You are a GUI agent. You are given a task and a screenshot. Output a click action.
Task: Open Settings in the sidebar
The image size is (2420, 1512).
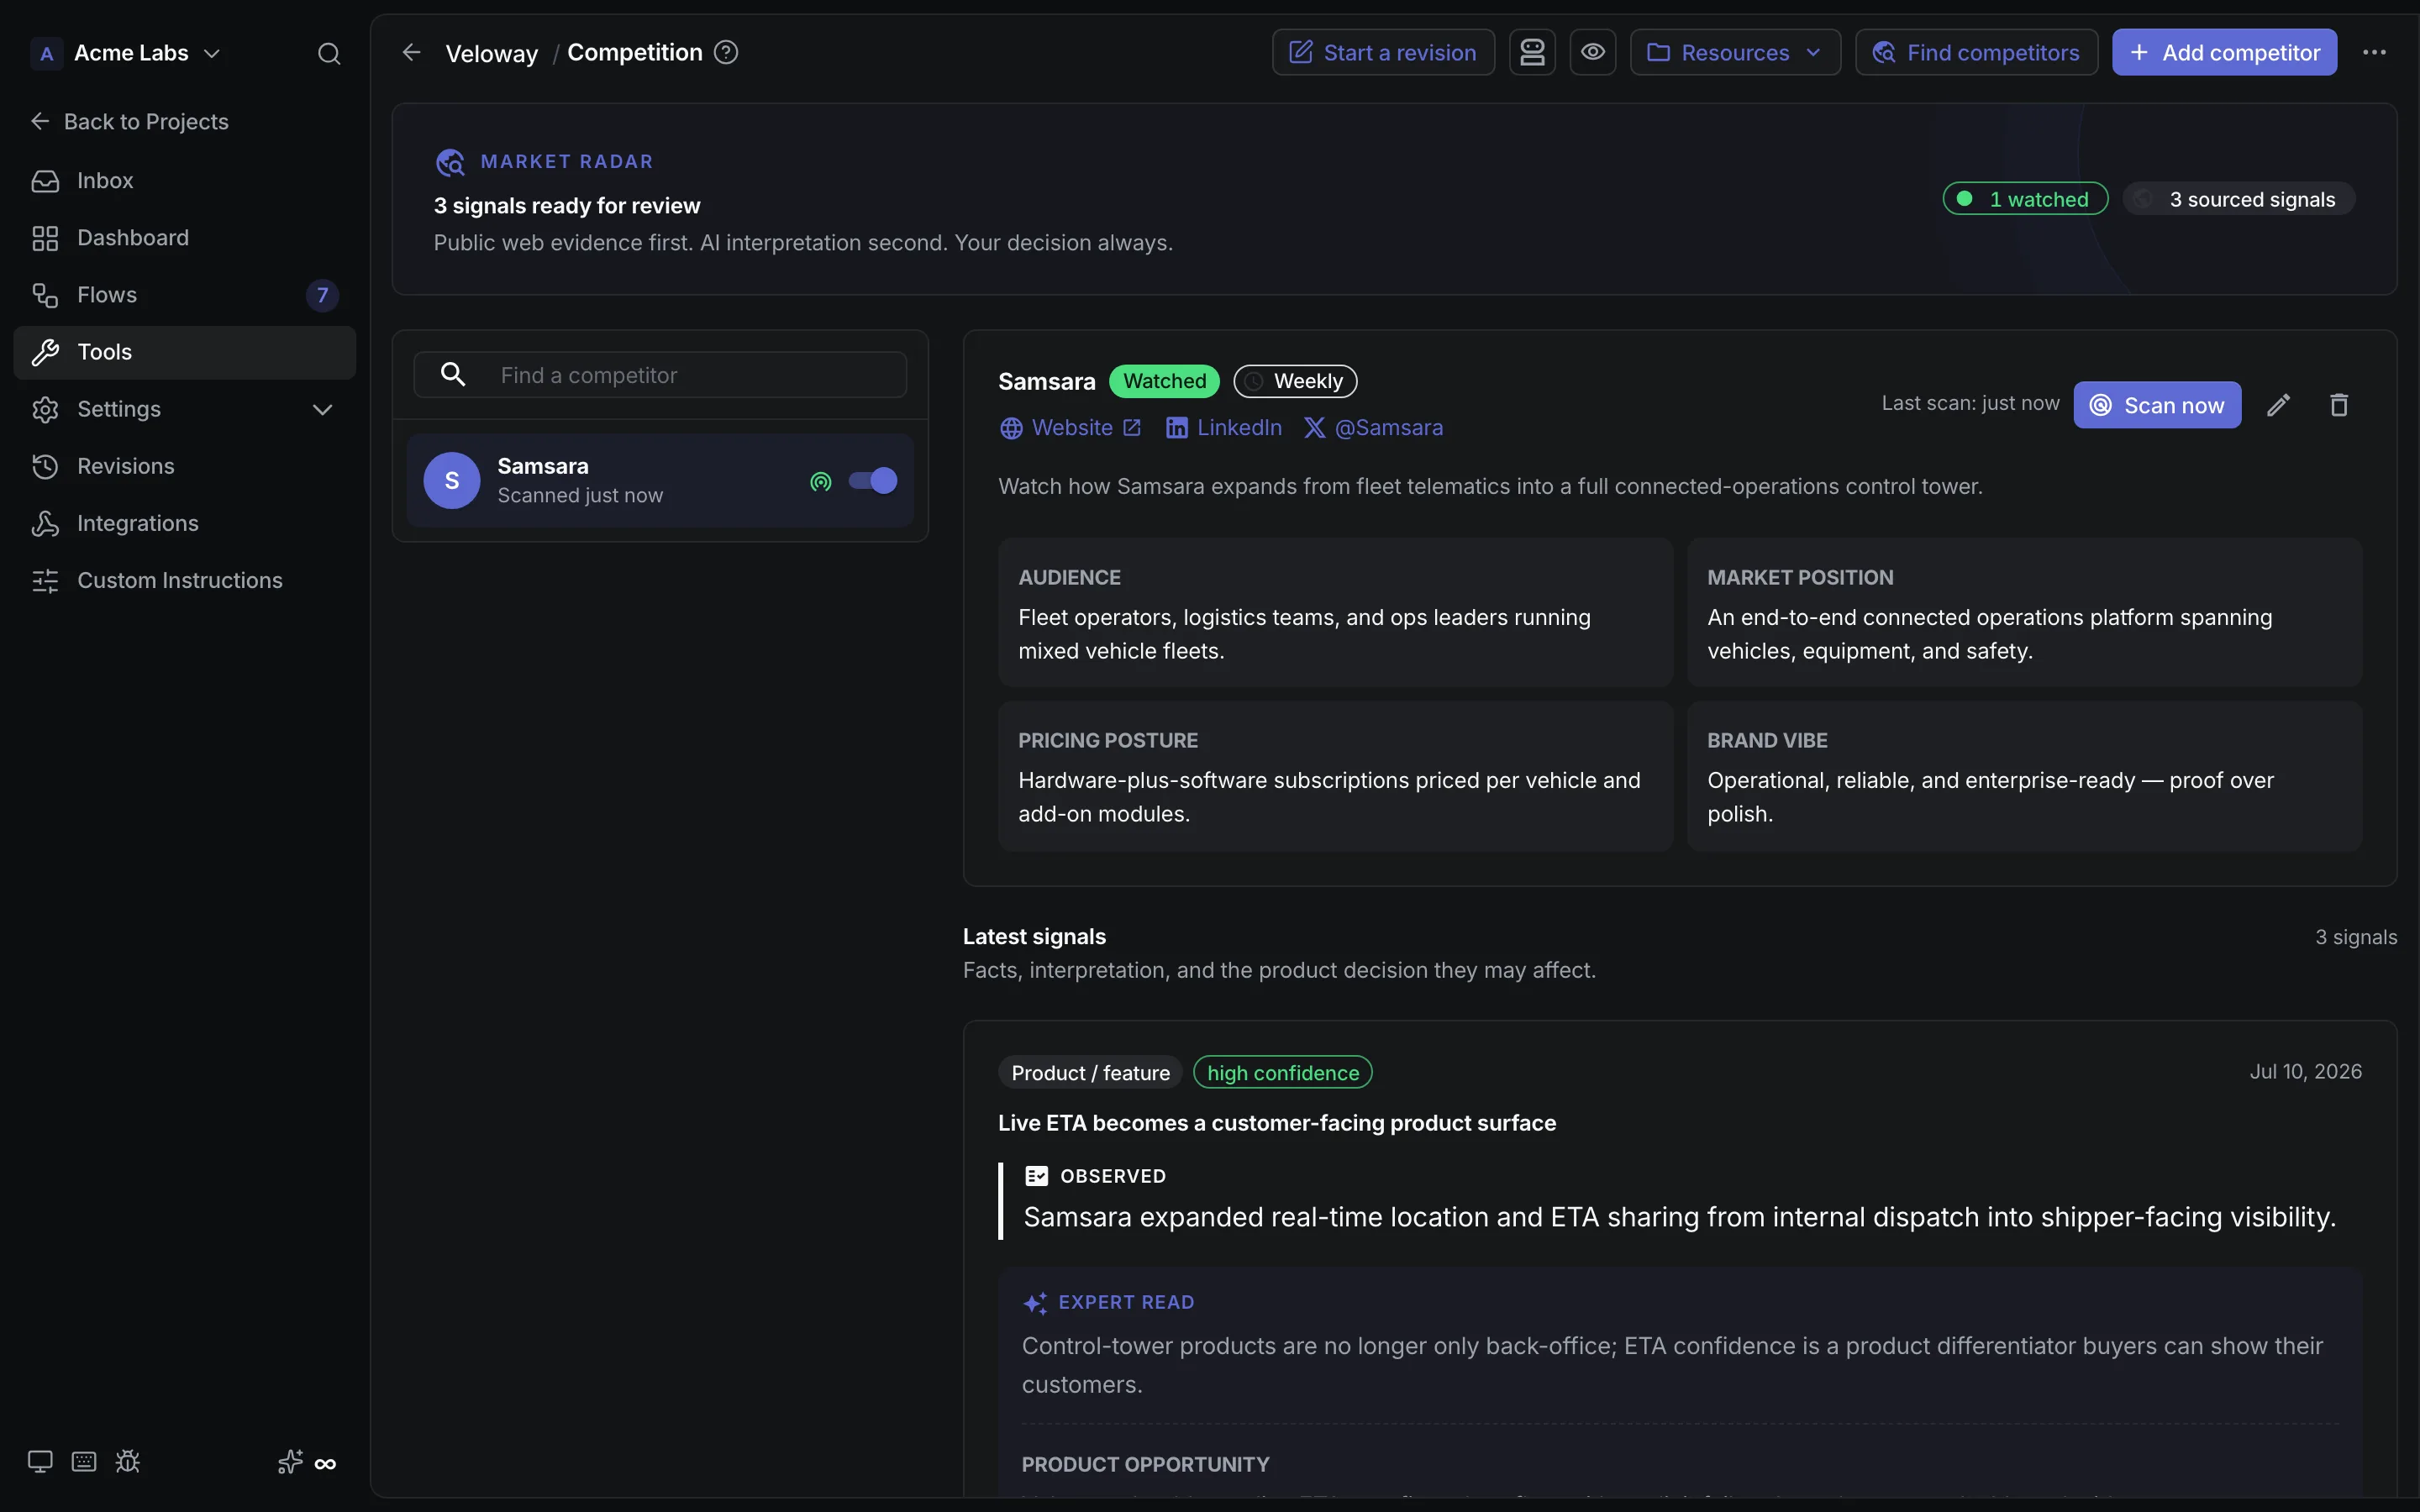[185, 409]
